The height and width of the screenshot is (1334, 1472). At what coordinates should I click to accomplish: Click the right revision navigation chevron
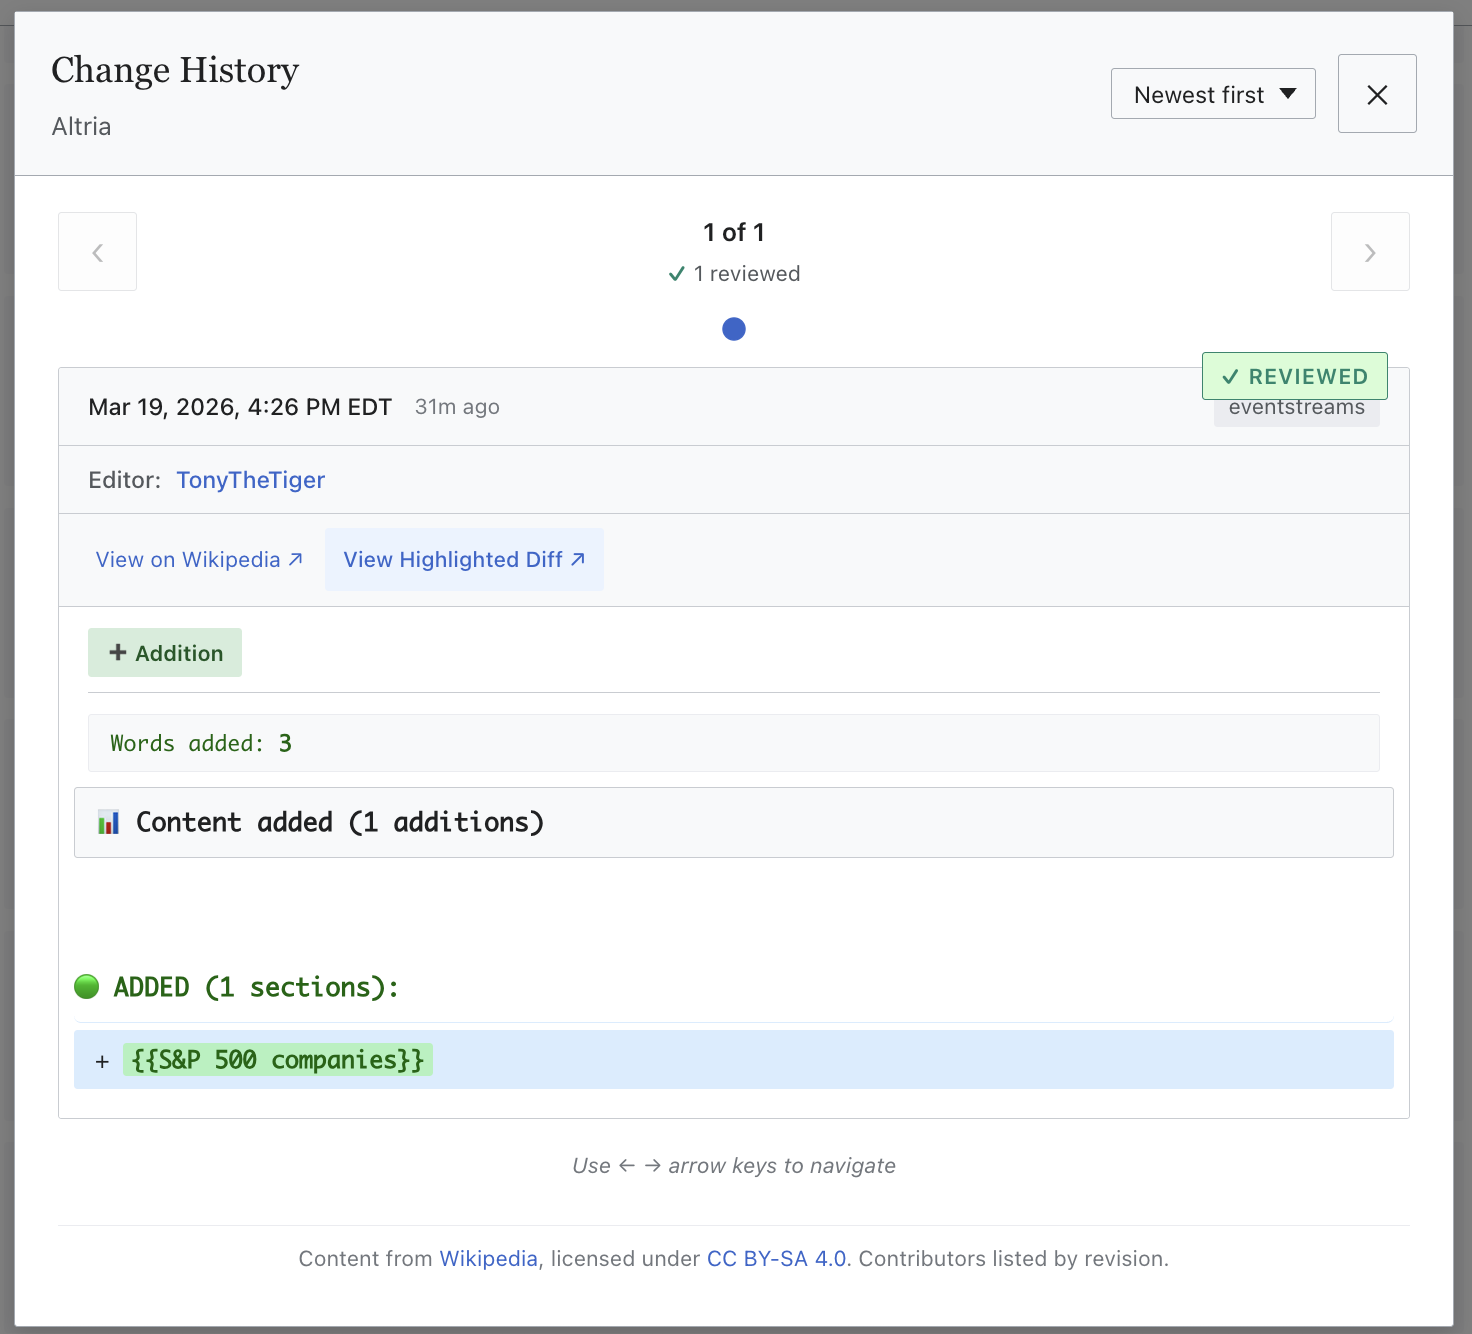[1370, 251]
